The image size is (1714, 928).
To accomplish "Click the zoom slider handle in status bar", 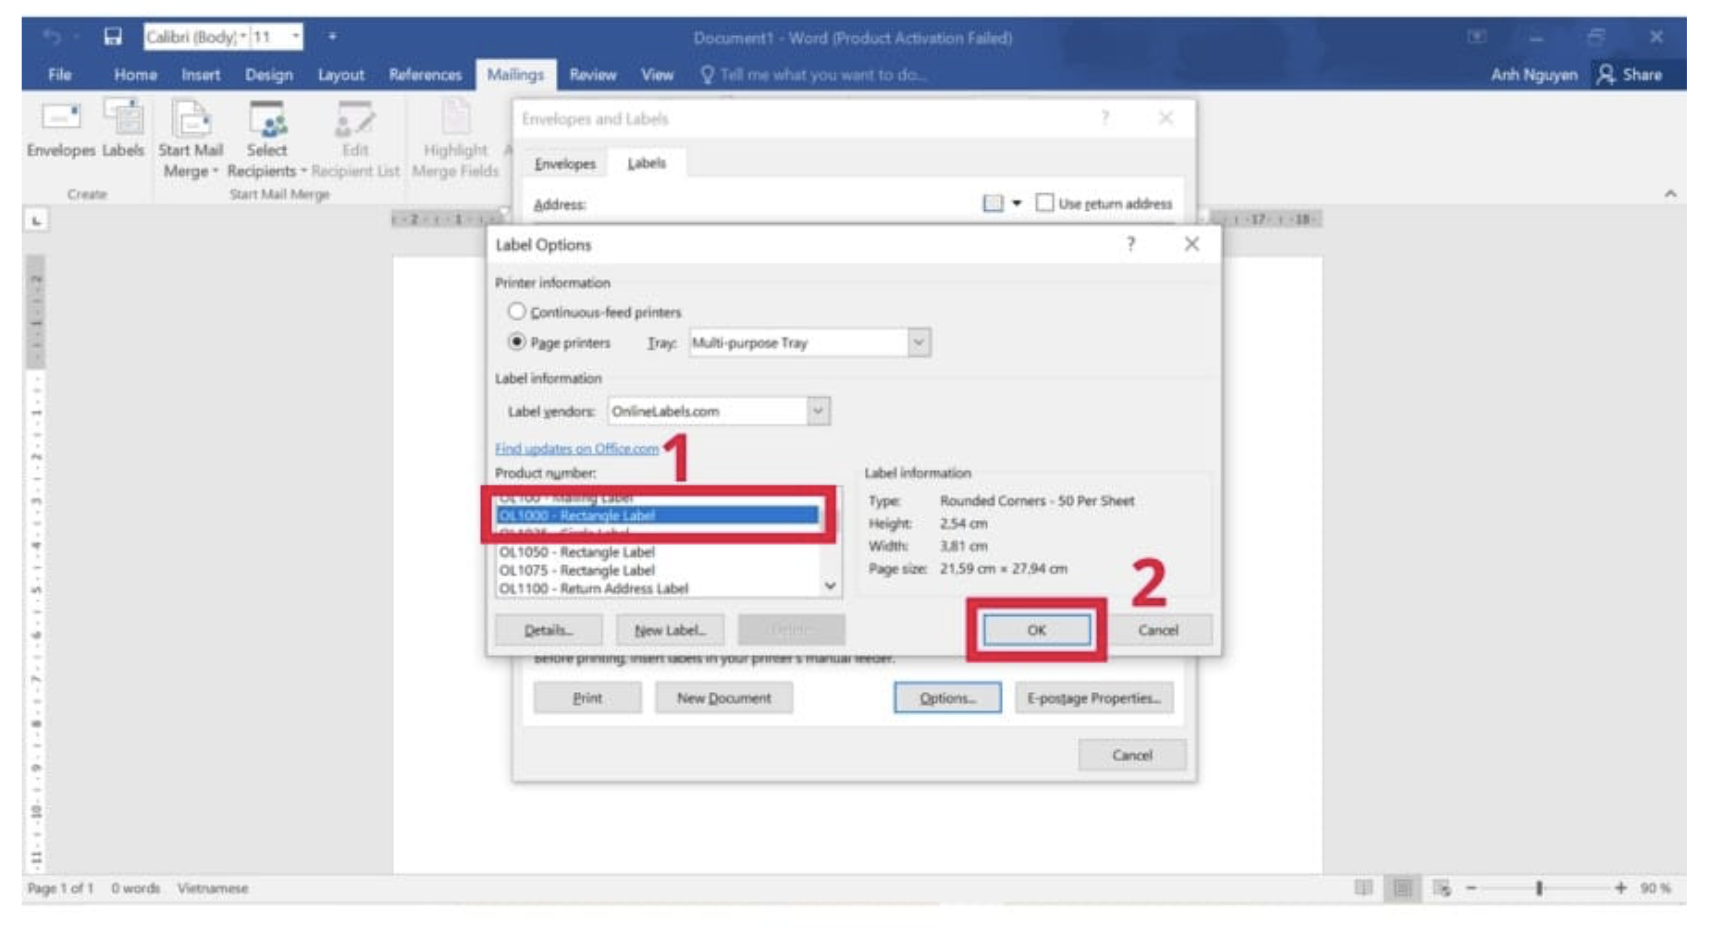I will click(1539, 888).
